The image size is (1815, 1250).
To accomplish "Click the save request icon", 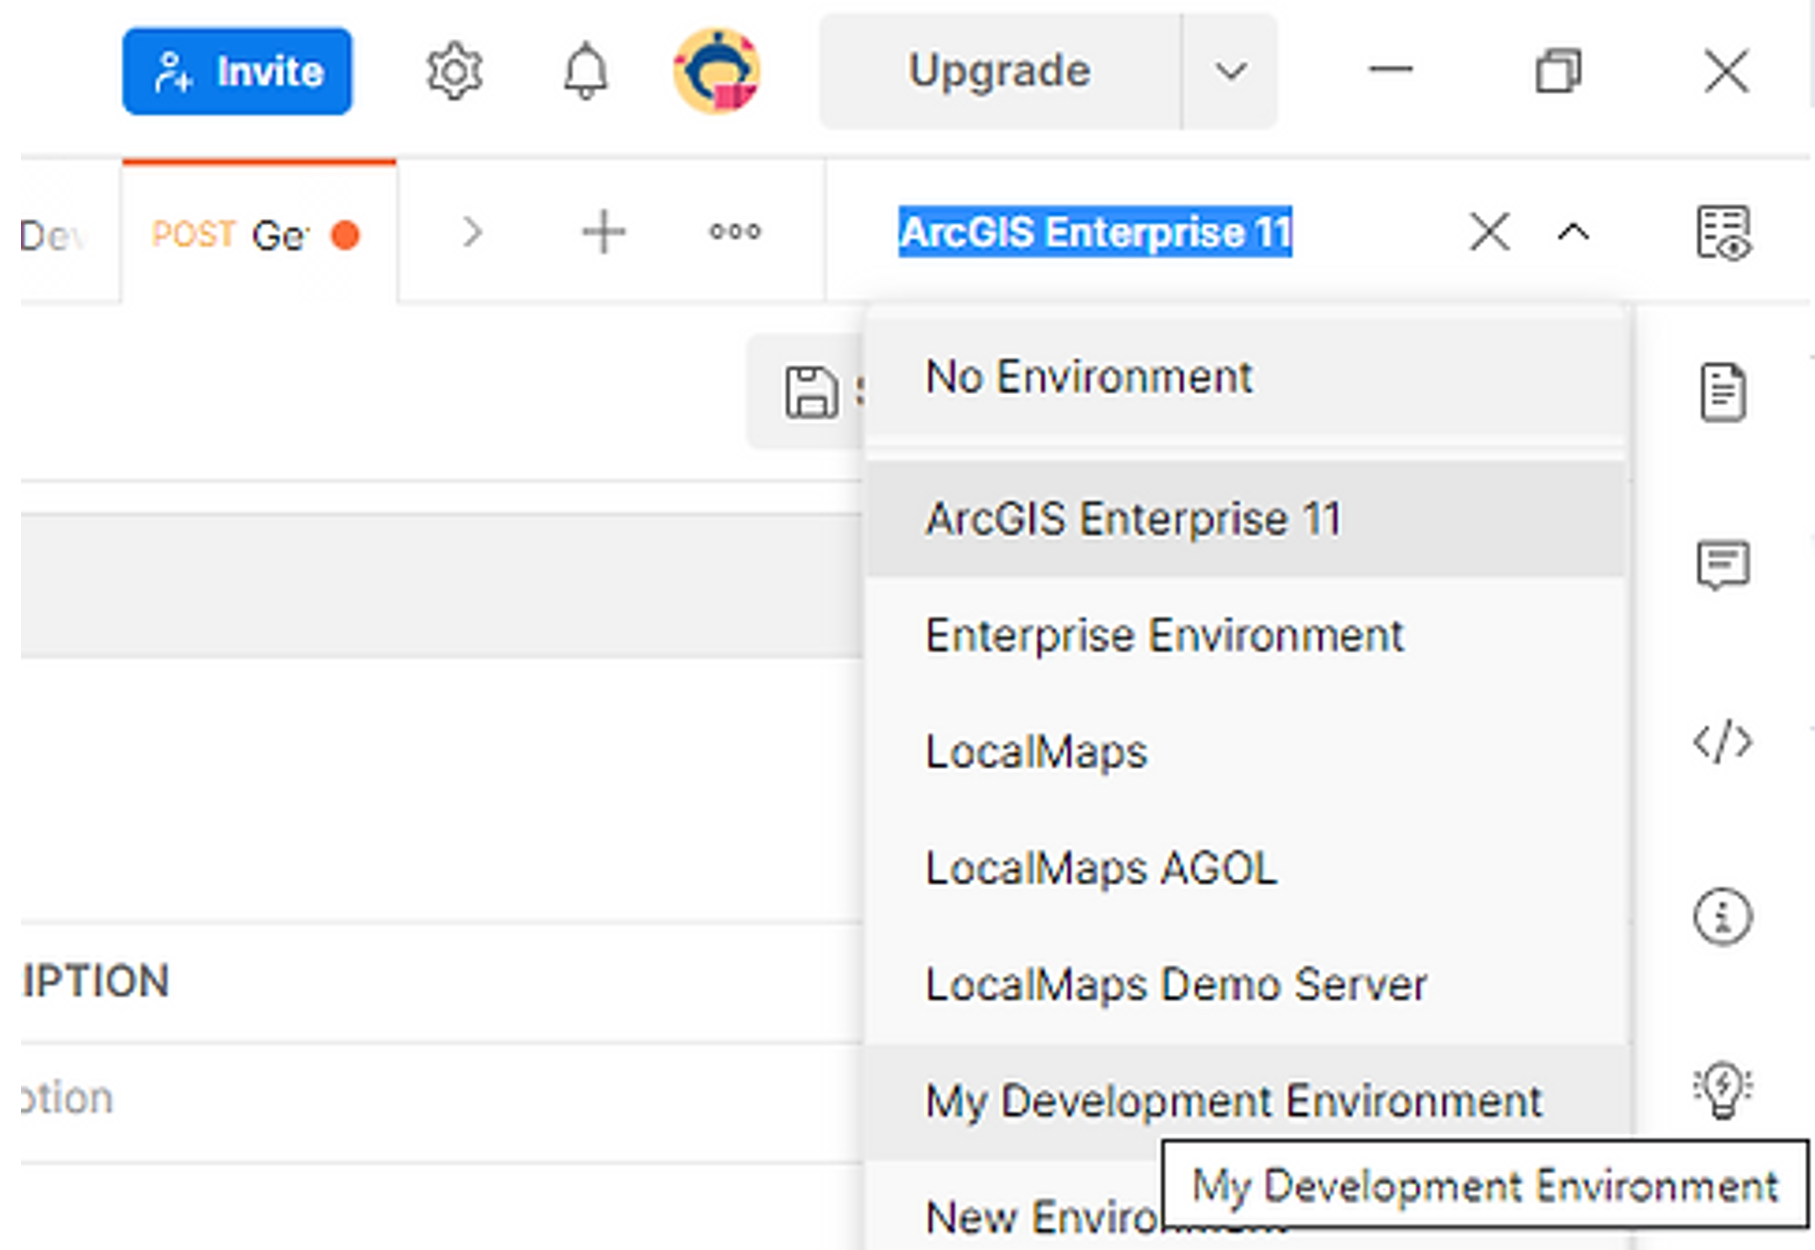I will (x=811, y=392).
